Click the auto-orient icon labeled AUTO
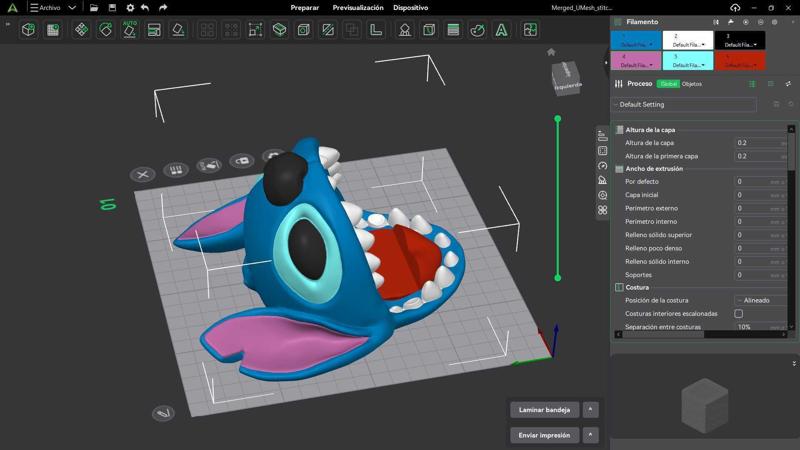 point(130,30)
